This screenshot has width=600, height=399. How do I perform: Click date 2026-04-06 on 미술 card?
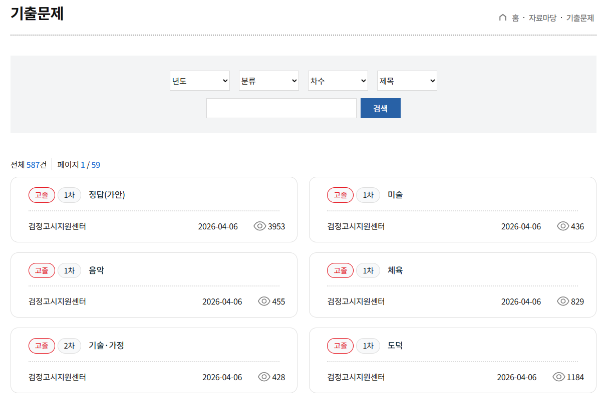pos(521,226)
